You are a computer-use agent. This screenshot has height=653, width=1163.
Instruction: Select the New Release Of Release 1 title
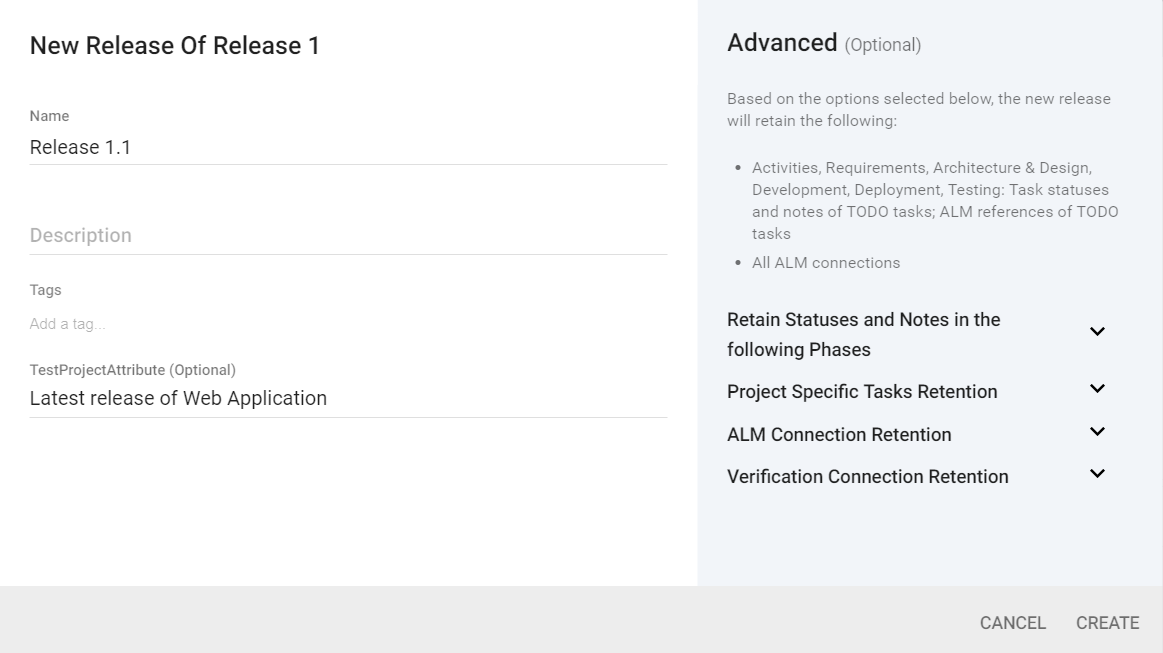pyautogui.click(x=174, y=46)
